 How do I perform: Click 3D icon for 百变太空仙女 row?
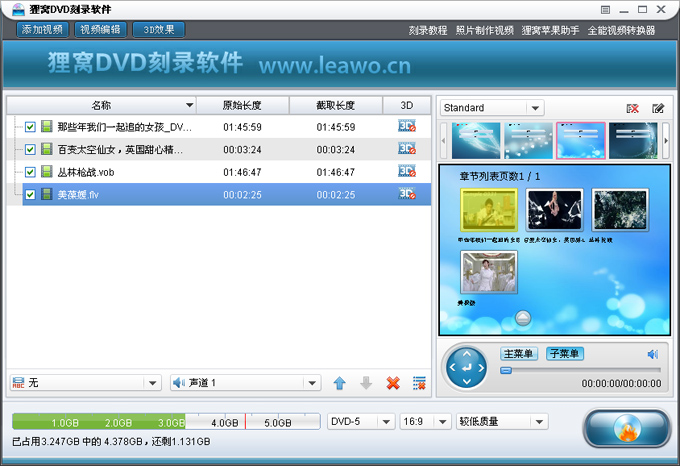407,149
